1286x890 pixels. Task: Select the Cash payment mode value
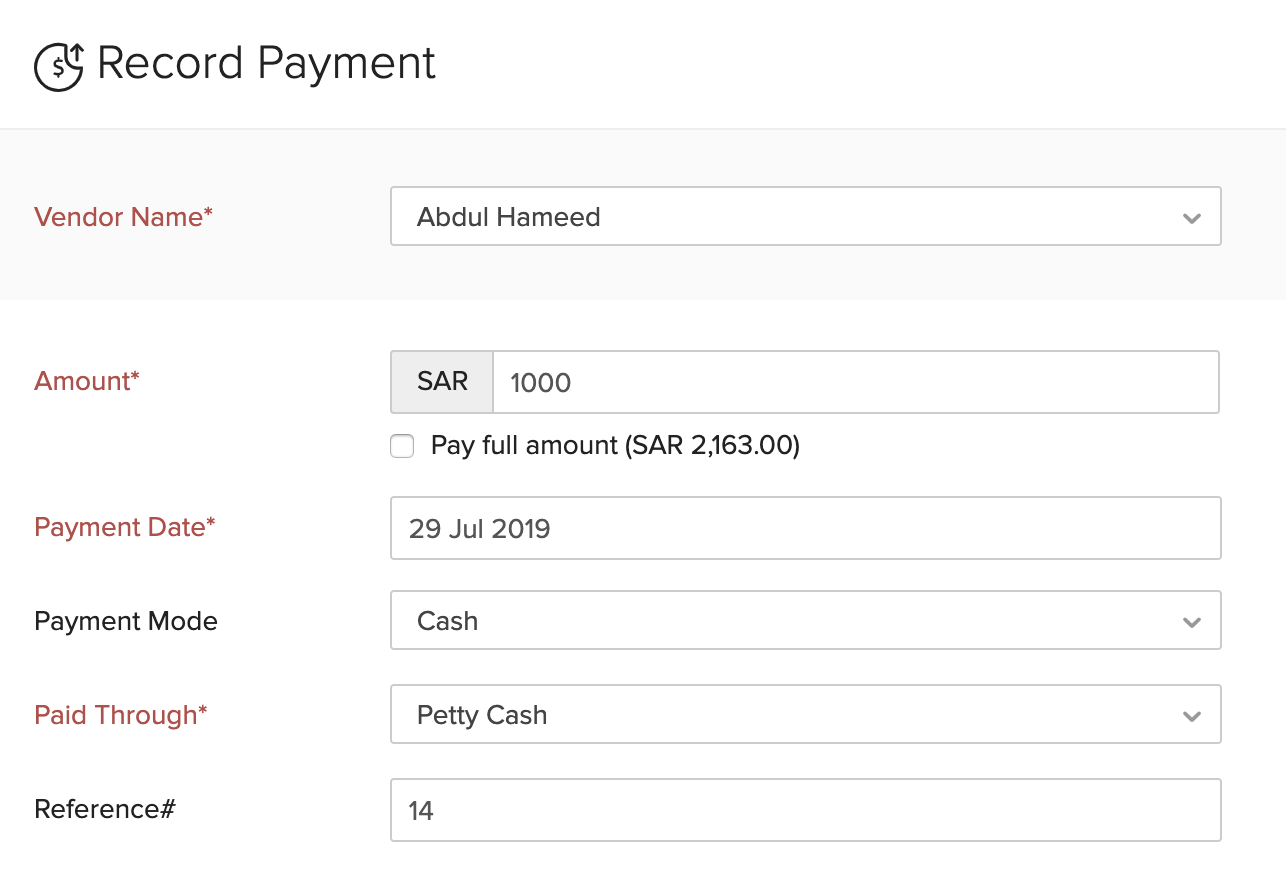(x=448, y=620)
